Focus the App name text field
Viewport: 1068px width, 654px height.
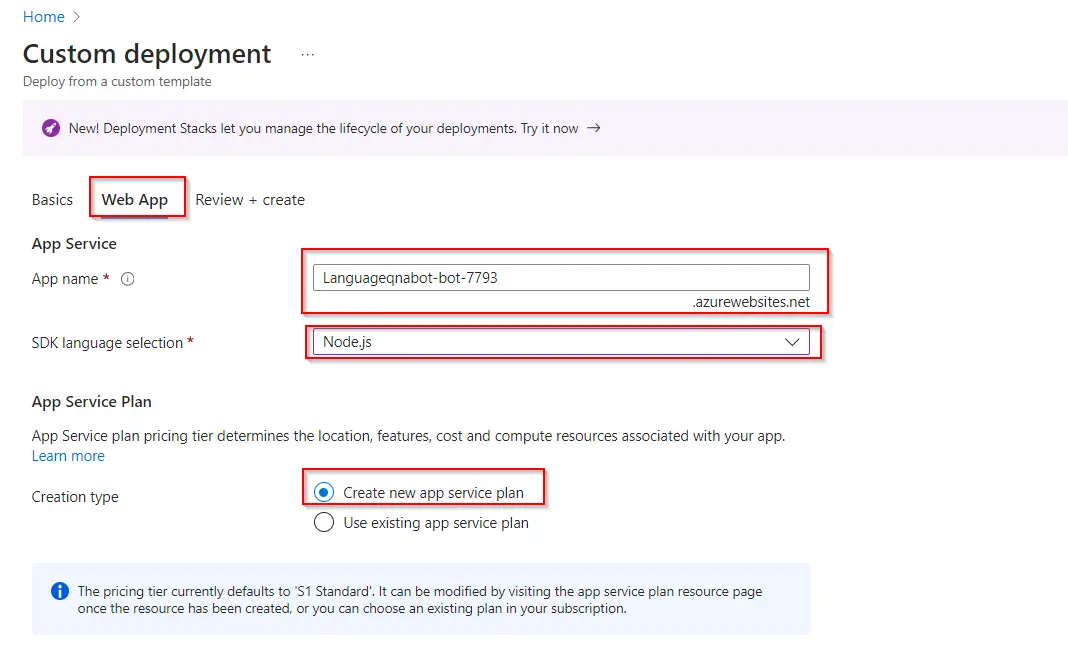pyautogui.click(x=560, y=278)
